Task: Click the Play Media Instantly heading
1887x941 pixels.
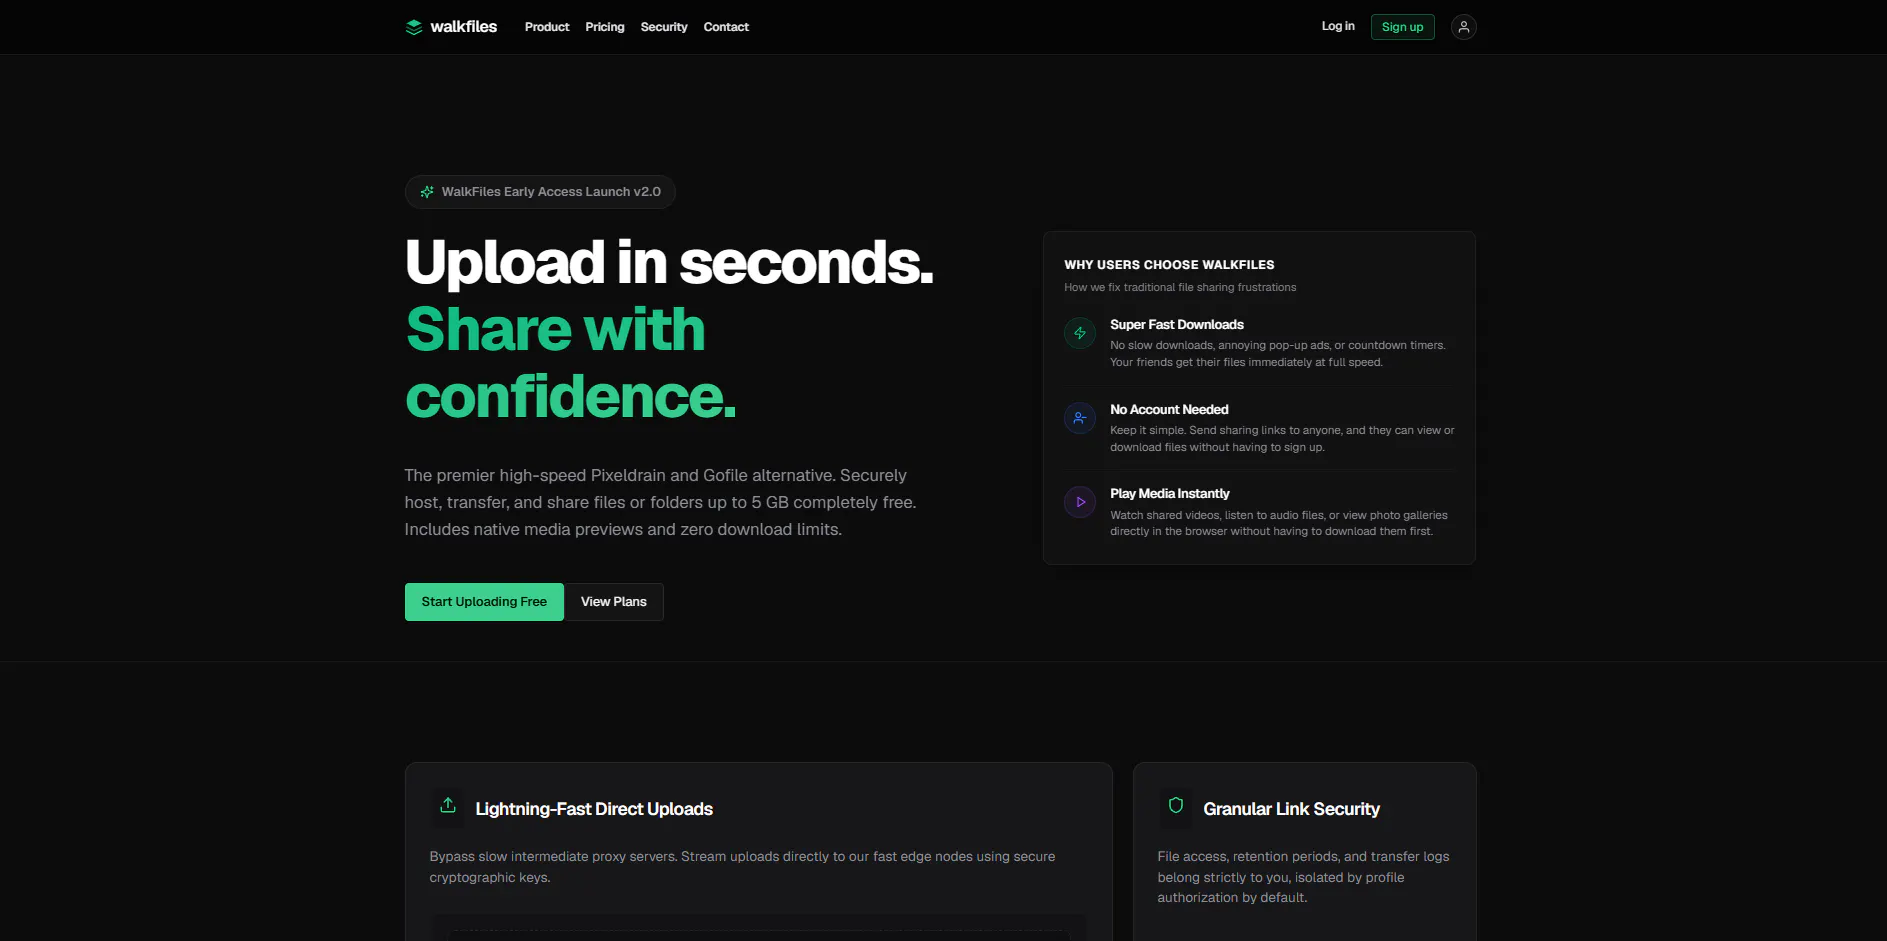Action: [x=1170, y=494]
